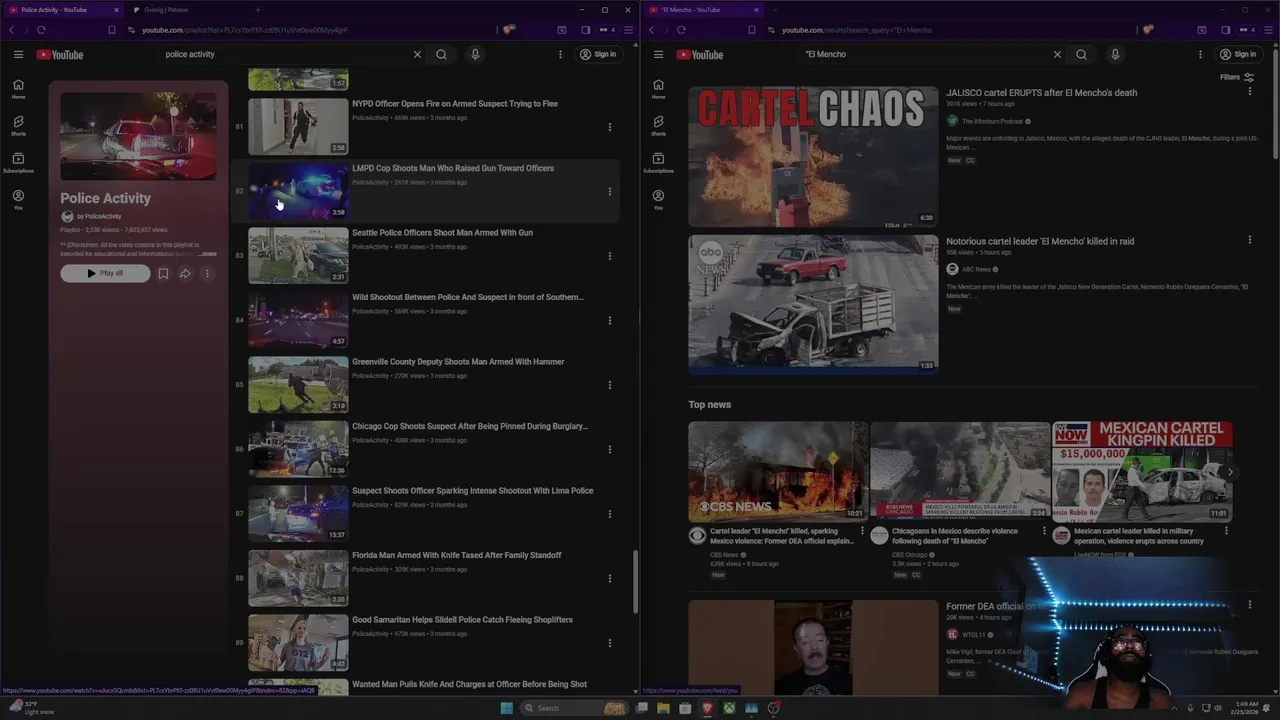Open Xbox app from the taskbar
1280x720 pixels.
click(729, 708)
